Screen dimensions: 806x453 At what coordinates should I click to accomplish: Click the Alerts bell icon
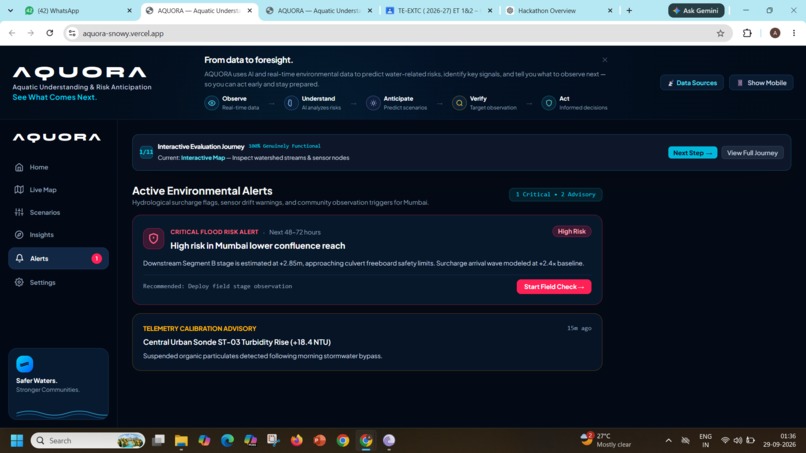[19, 258]
